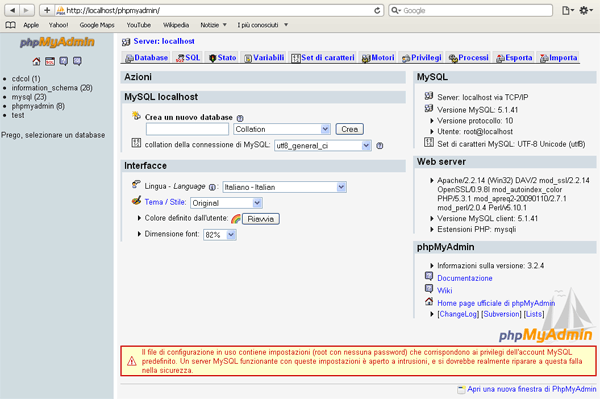Click the rainbow color picker icon
600x399 pixels.
pos(236,218)
